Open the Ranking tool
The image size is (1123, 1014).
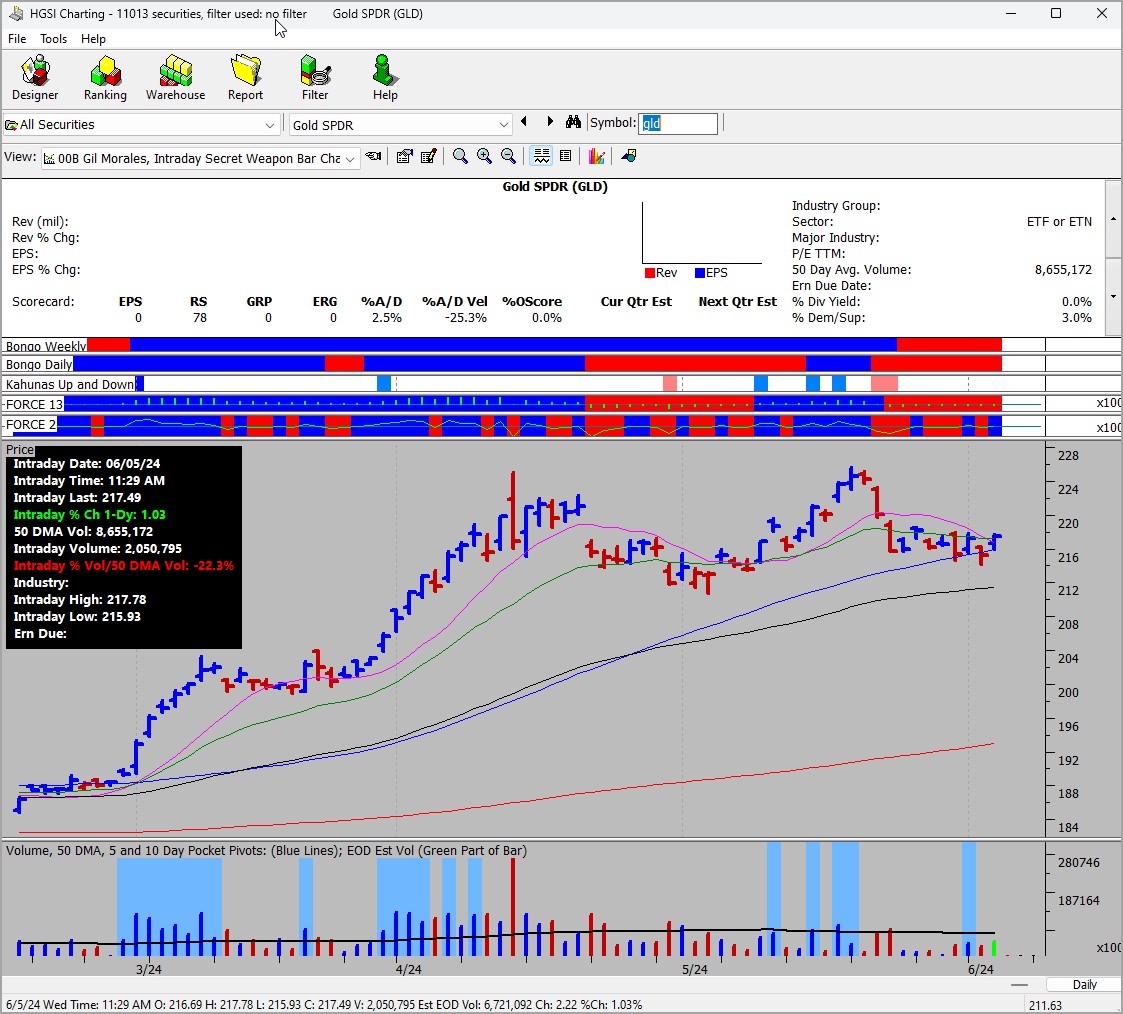coord(105,78)
